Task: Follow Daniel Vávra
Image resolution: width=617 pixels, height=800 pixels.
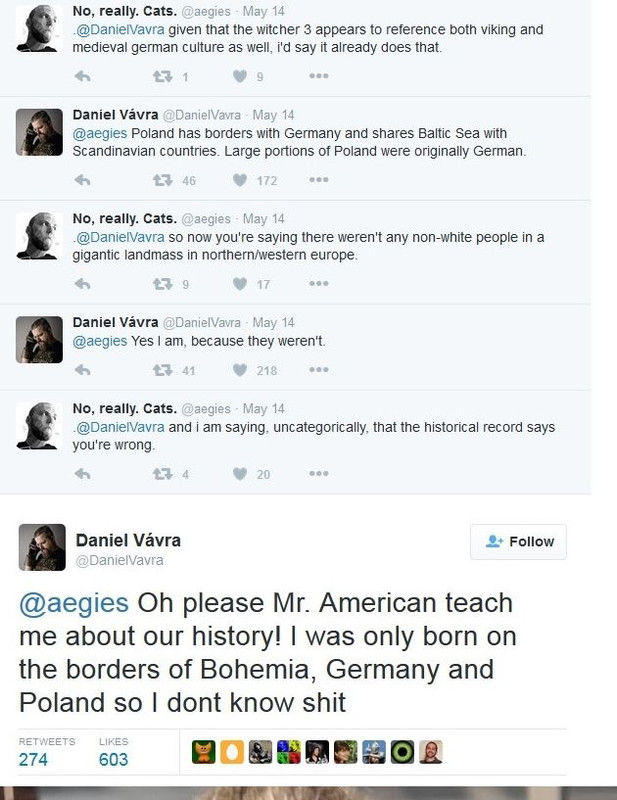Action: [518, 541]
